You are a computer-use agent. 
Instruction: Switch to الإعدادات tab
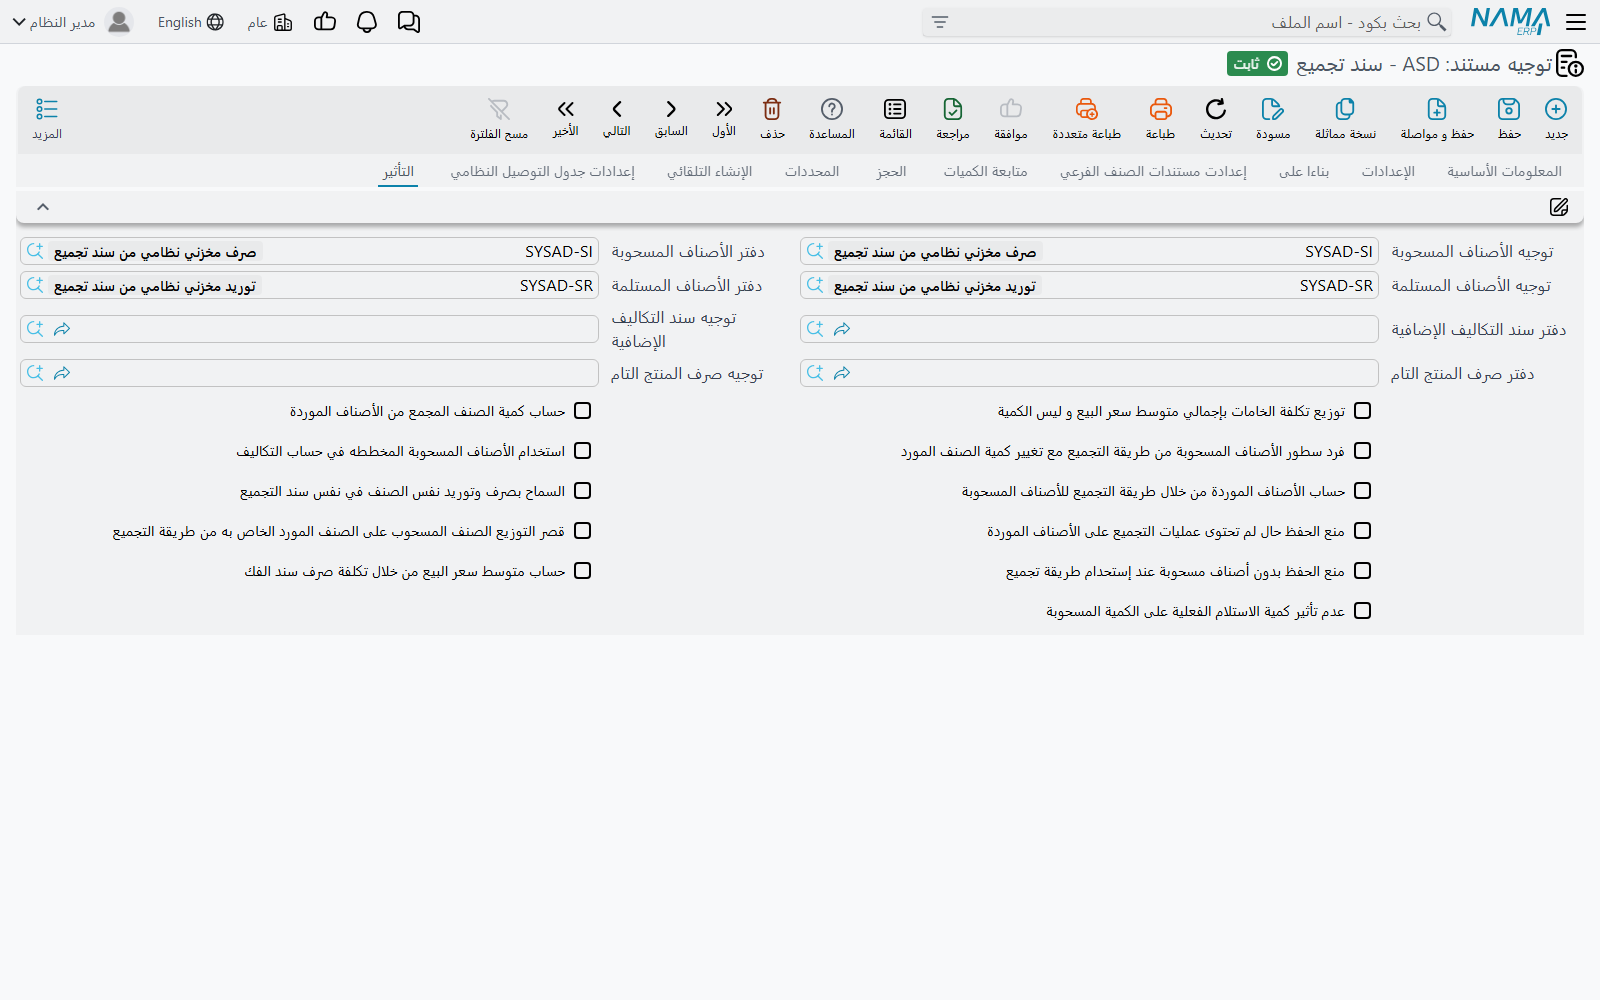[1388, 172]
